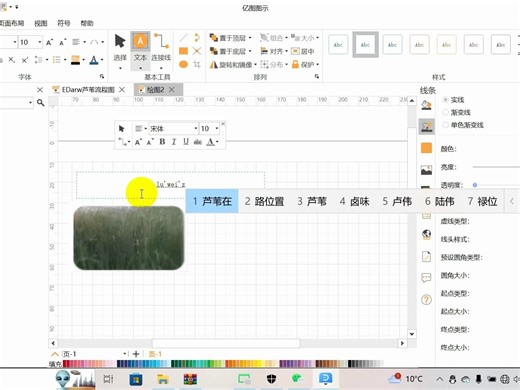
Task: Choose IME candidate 4 卤味
Action: (x=355, y=201)
